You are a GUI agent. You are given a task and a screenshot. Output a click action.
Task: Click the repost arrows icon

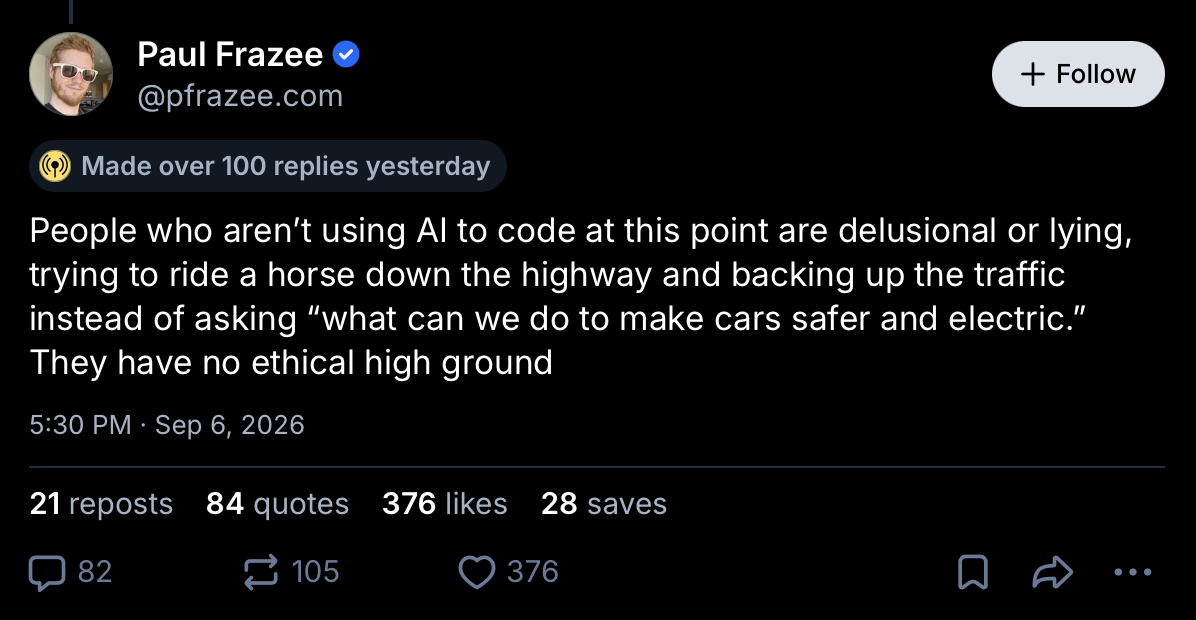pyautogui.click(x=261, y=572)
